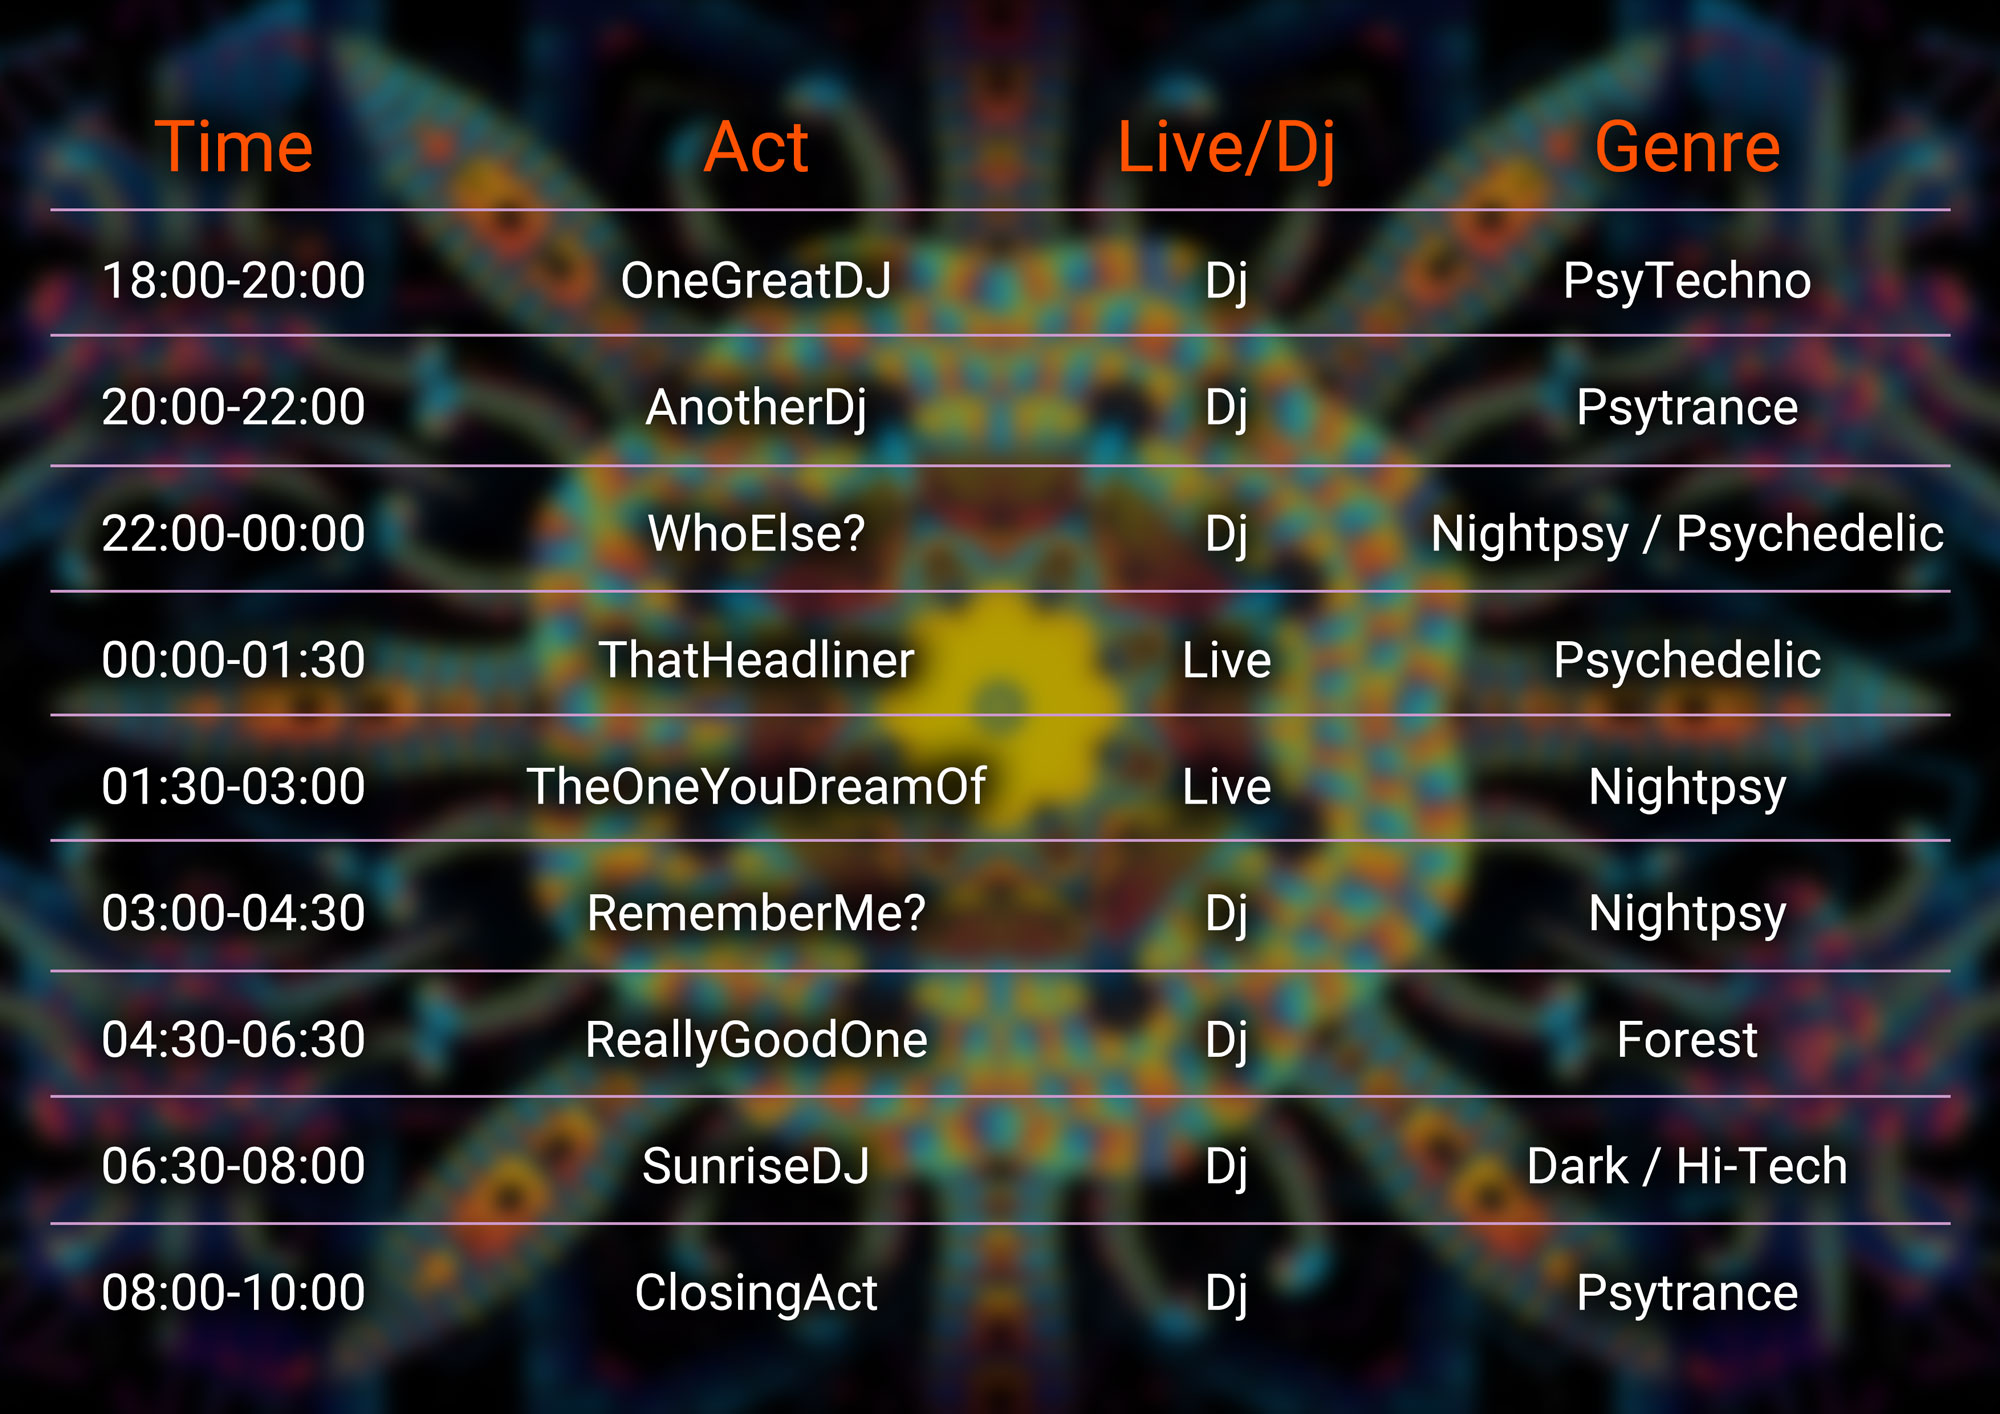2000x1414 pixels.
Task: Click the 18:00-20:00 time slot
Action: pos(233,281)
